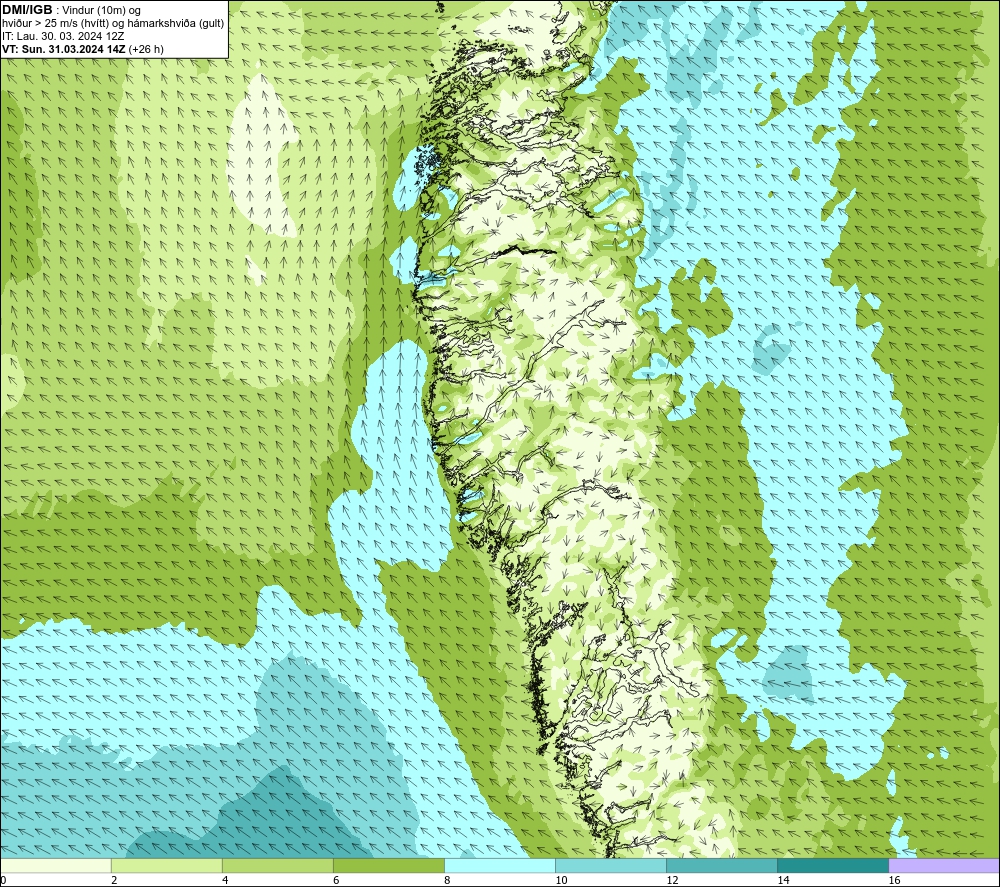
Task: Click the scale label '8'
Action: (x=447, y=880)
